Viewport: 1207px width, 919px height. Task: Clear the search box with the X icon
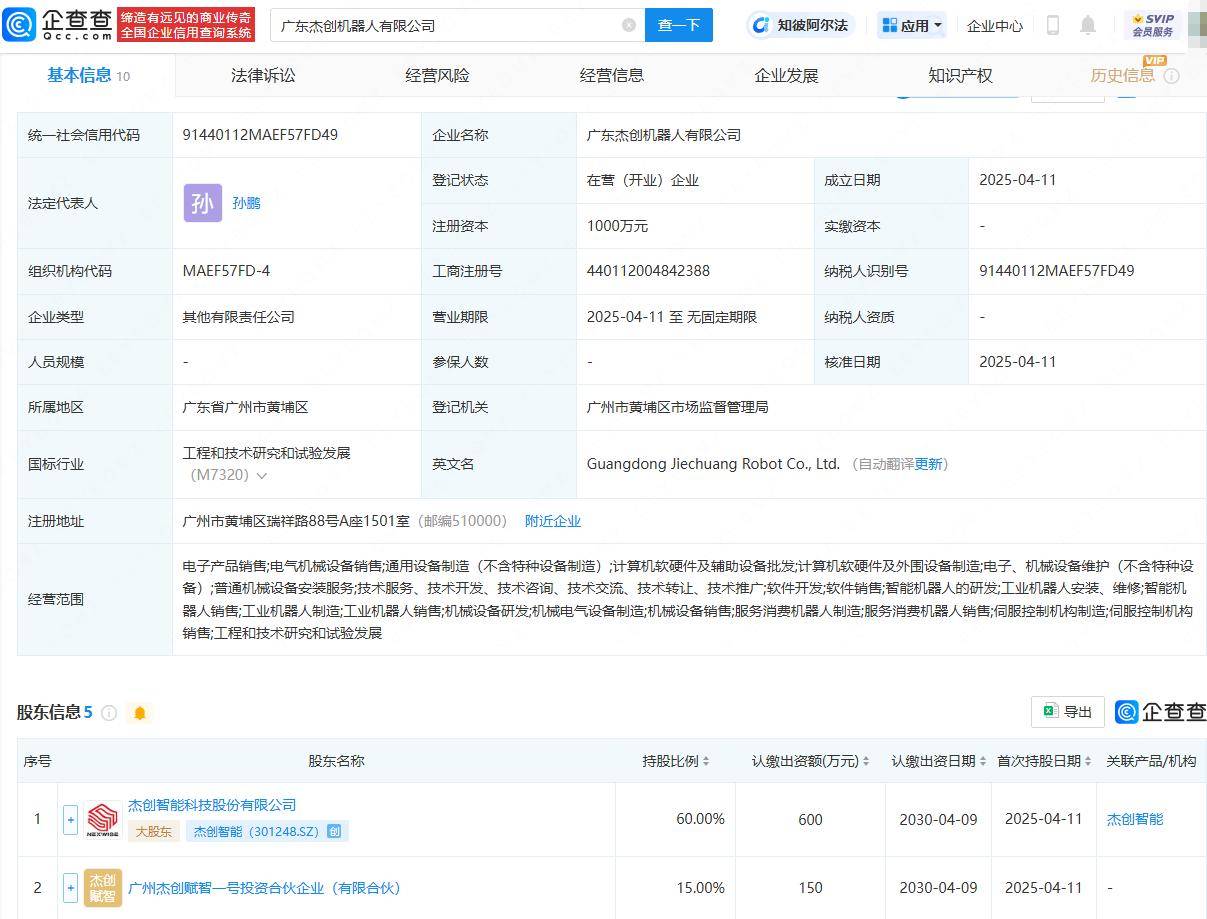(629, 25)
